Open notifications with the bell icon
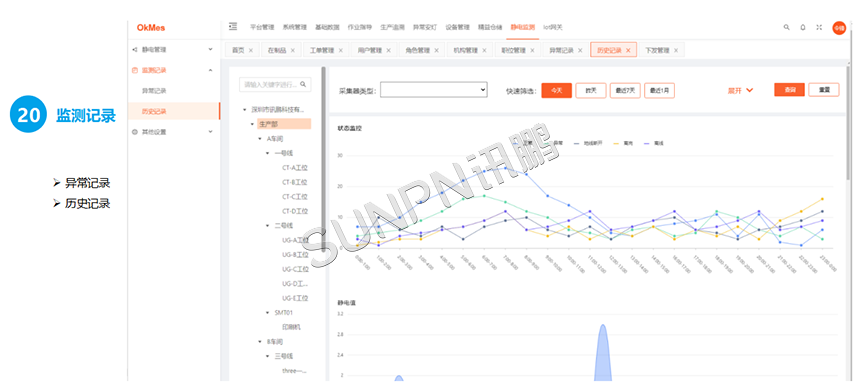Viewport: 860px width, 391px height. tap(803, 27)
